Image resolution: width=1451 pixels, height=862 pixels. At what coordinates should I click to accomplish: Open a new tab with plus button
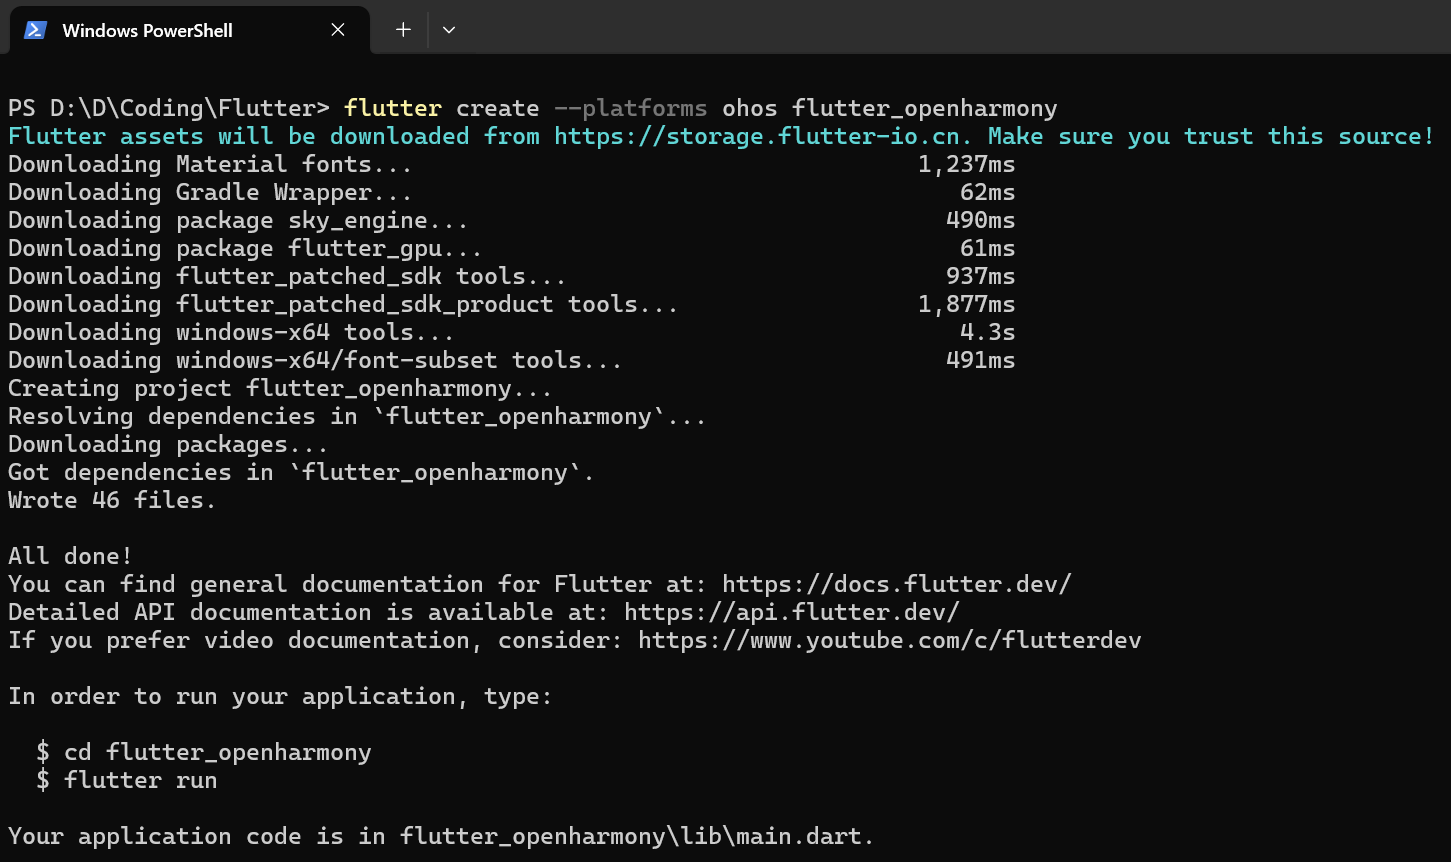click(x=403, y=30)
